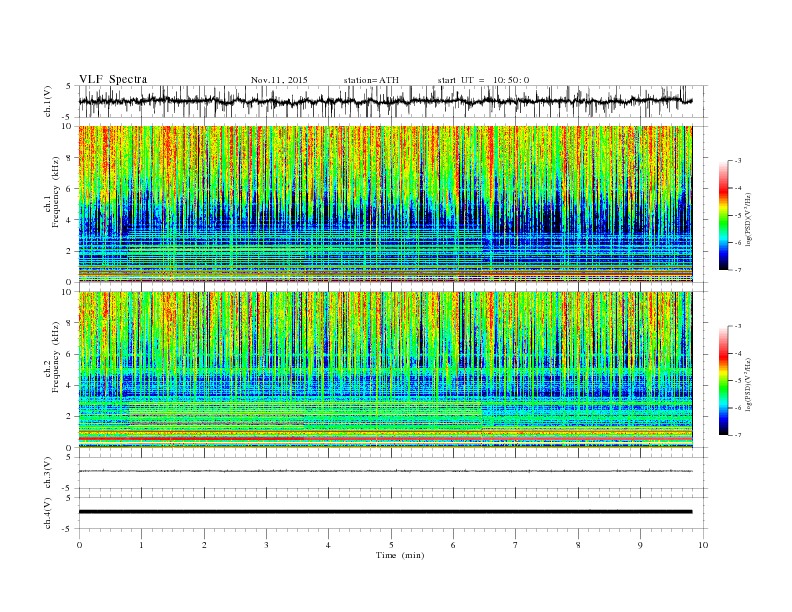Viewport: 792px width, 612px height.
Task: Click the "4" kHz tick on ch.2 frequency axis
Action: [x=70, y=385]
